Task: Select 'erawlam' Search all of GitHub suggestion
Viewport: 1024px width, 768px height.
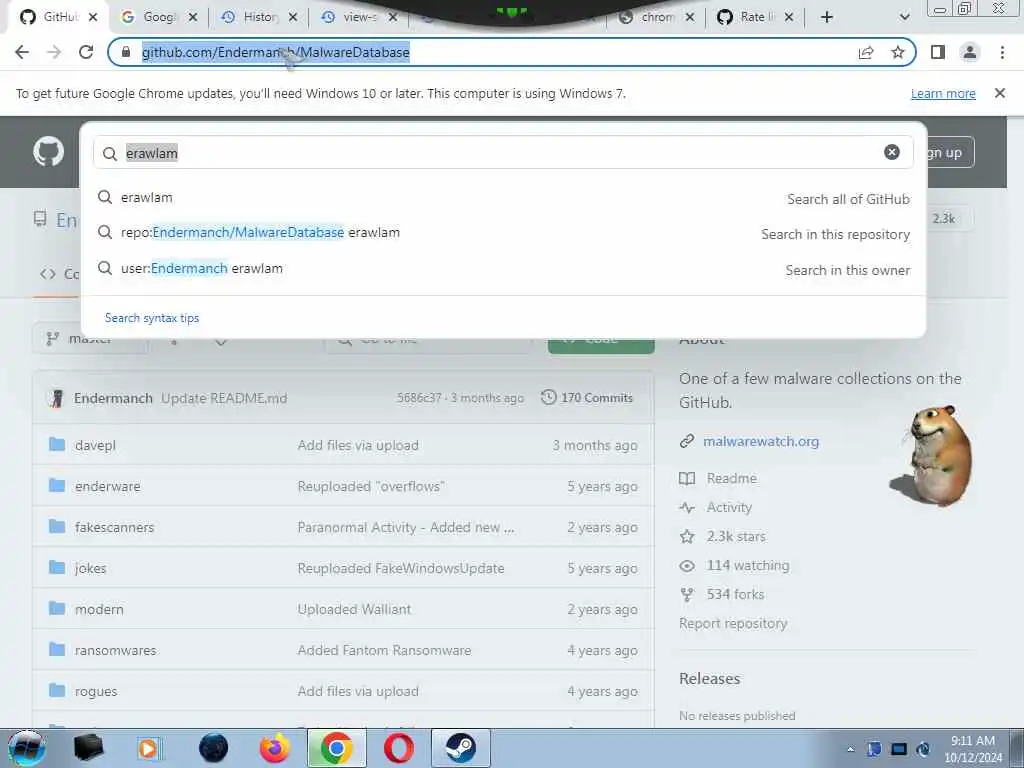Action: (x=504, y=198)
